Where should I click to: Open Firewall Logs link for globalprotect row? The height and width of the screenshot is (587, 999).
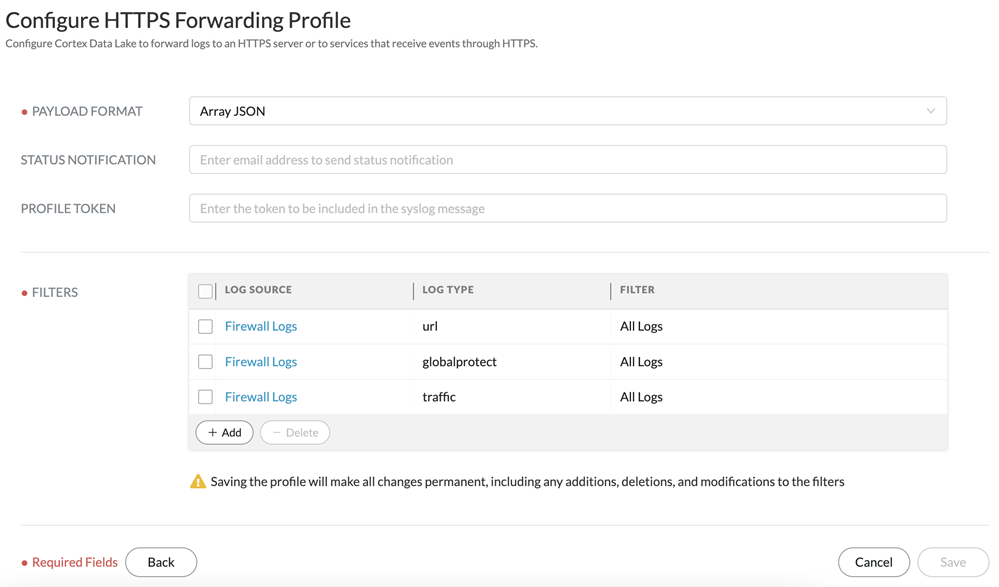point(260,362)
